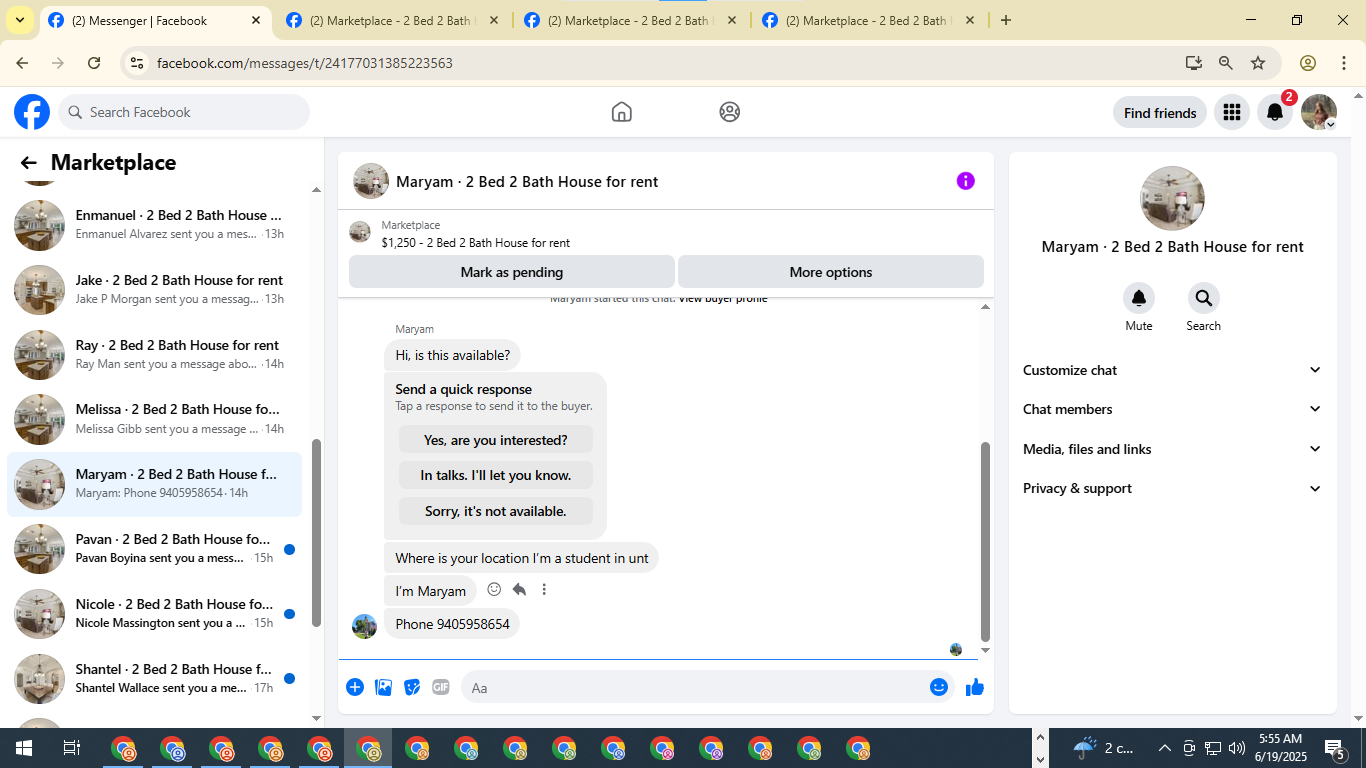The image size is (1366, 768).
Task: Click the Facebook logo
Action: pos(32,112)
